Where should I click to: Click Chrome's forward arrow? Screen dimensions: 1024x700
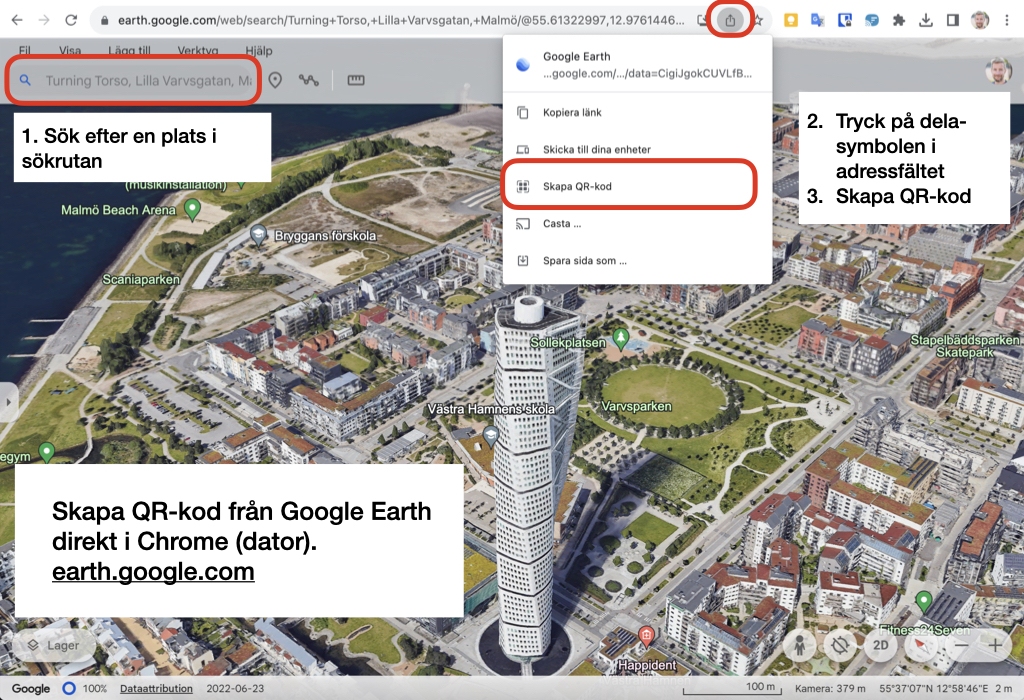(x=44, y=20)
